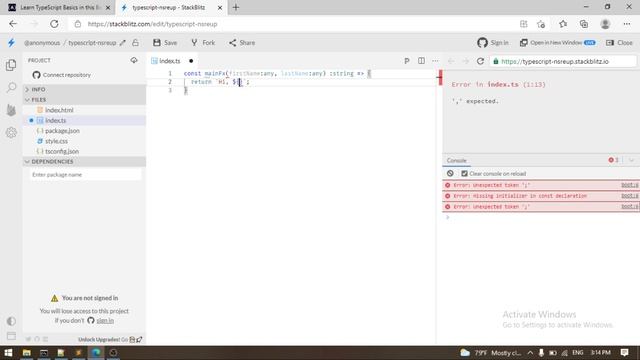Split the editor pane
Viewport: 640px width, 360px height.
click(x=421, y=61)
